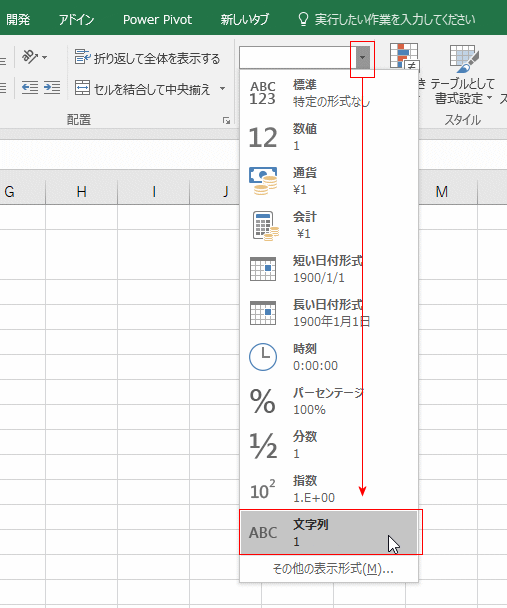Click the number format input box

pos(297,58)
